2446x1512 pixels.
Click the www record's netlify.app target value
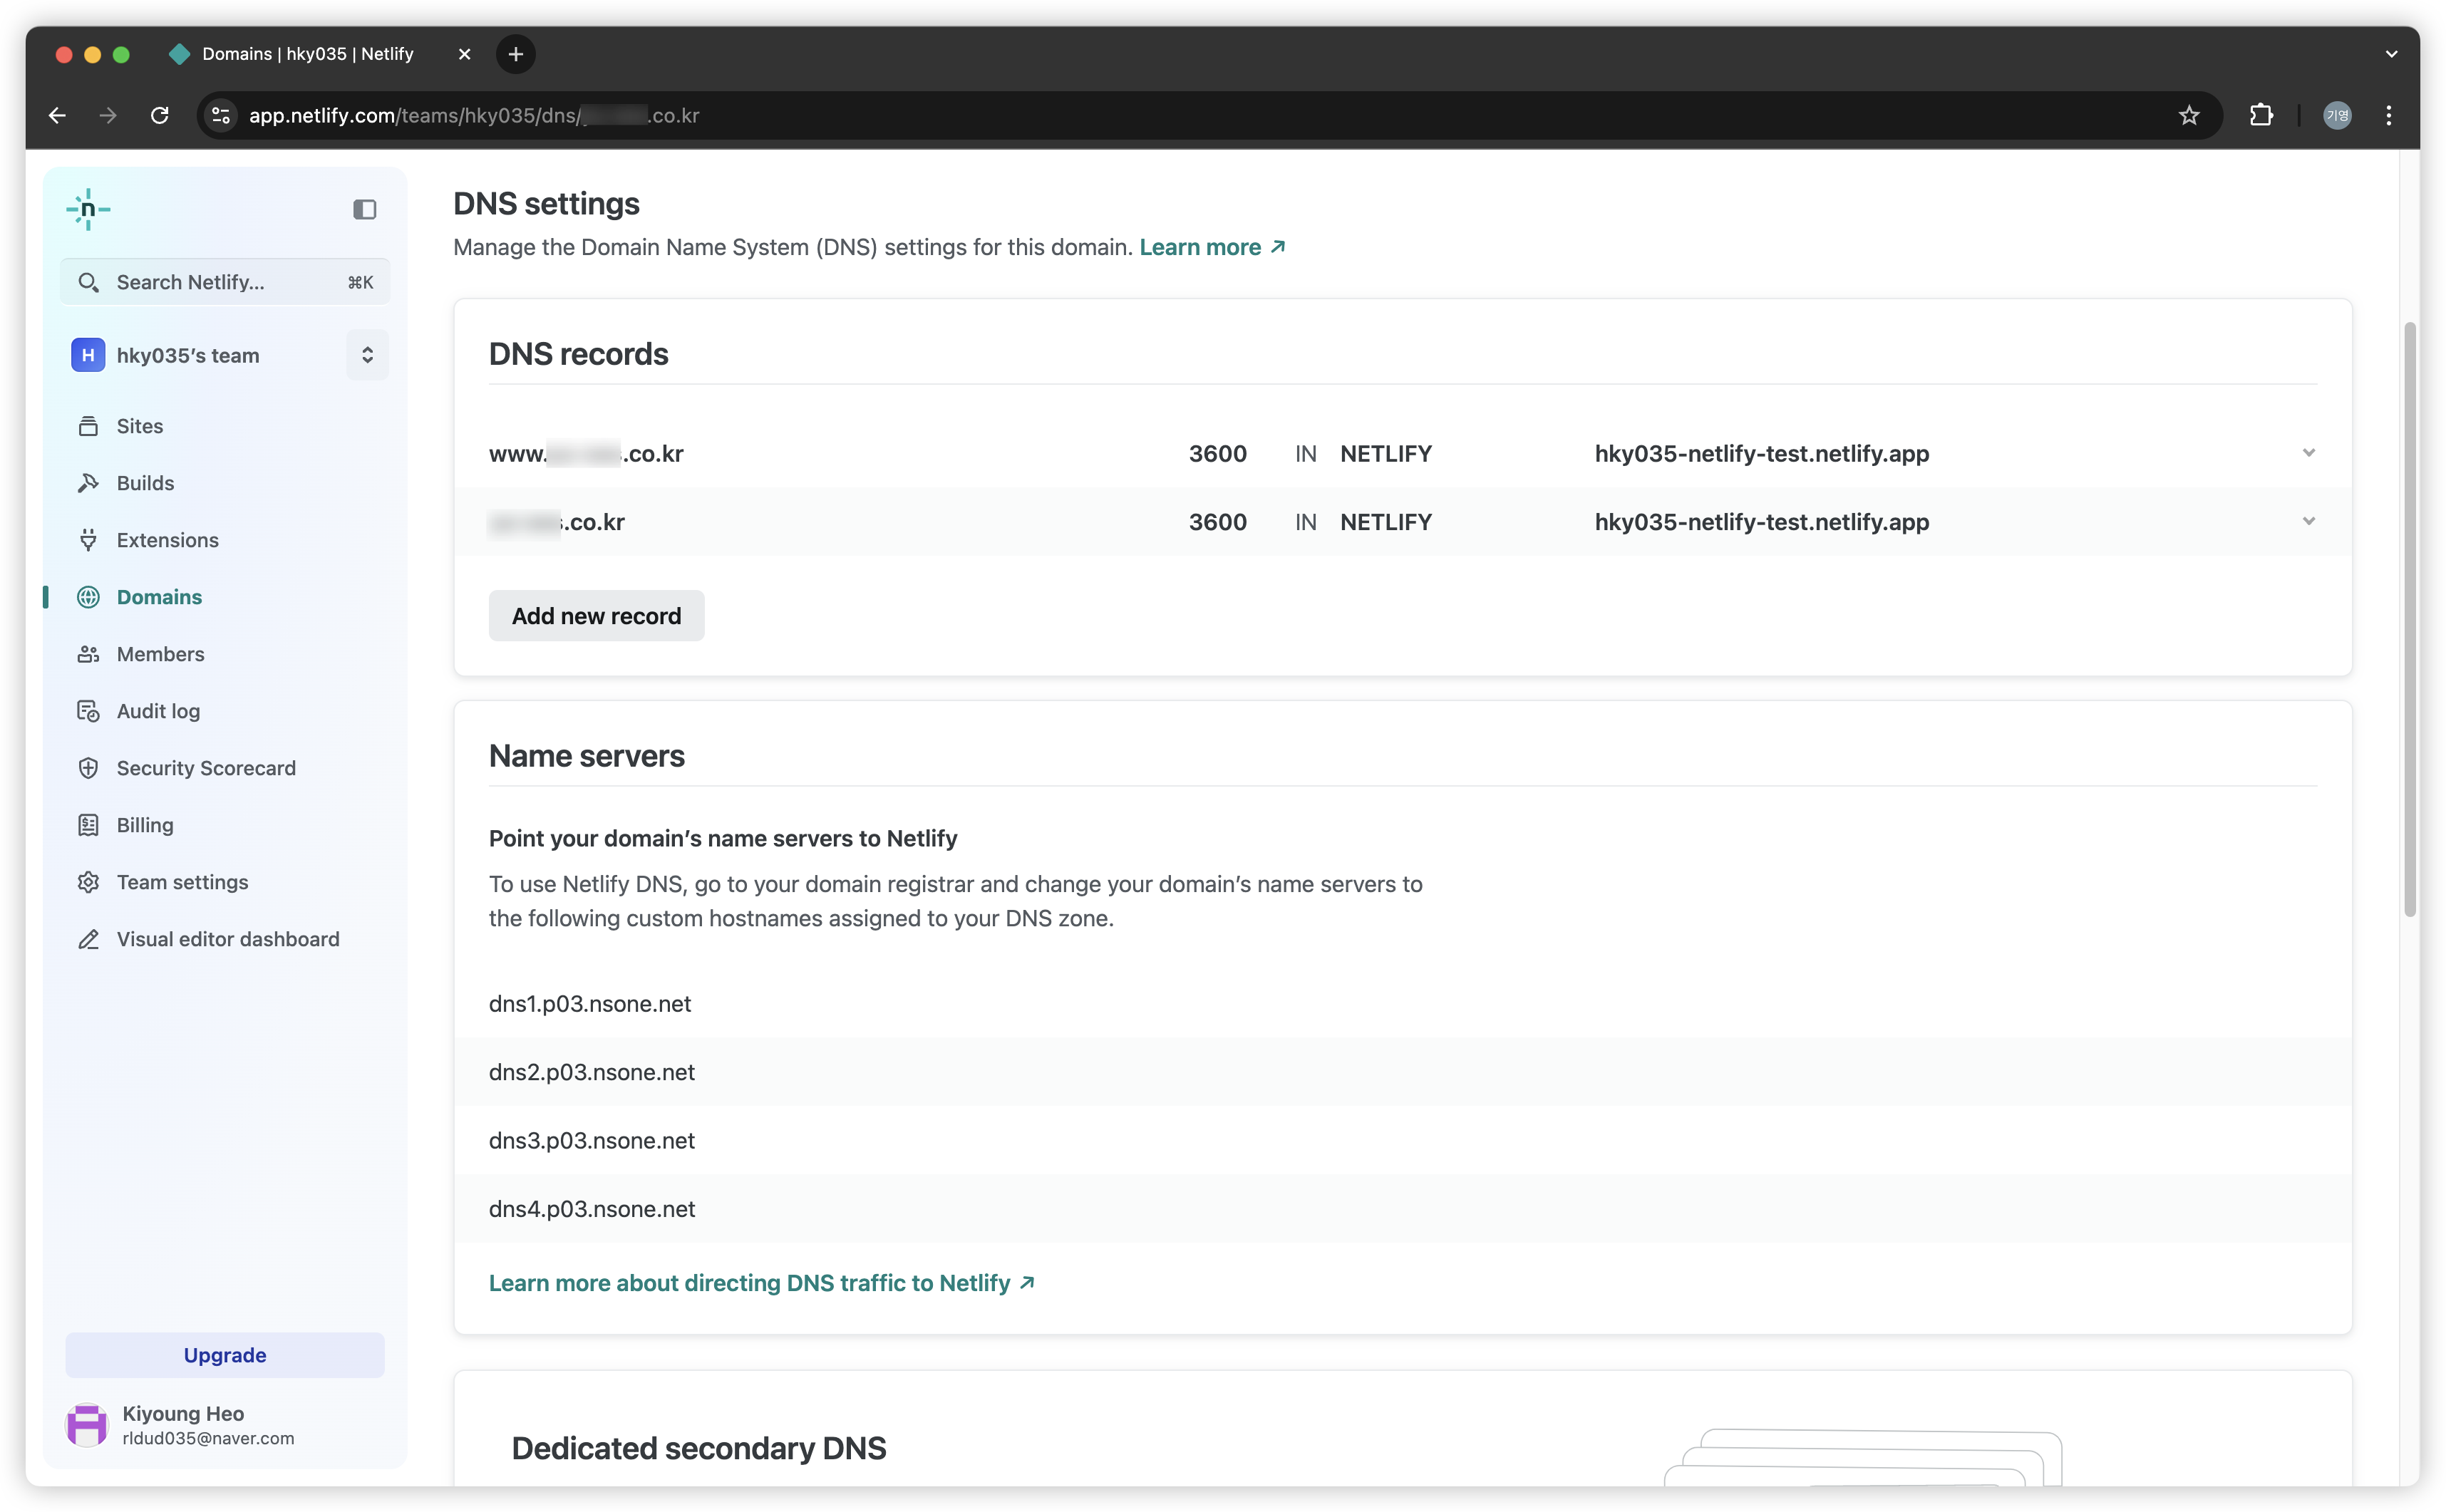point(1761,453)
